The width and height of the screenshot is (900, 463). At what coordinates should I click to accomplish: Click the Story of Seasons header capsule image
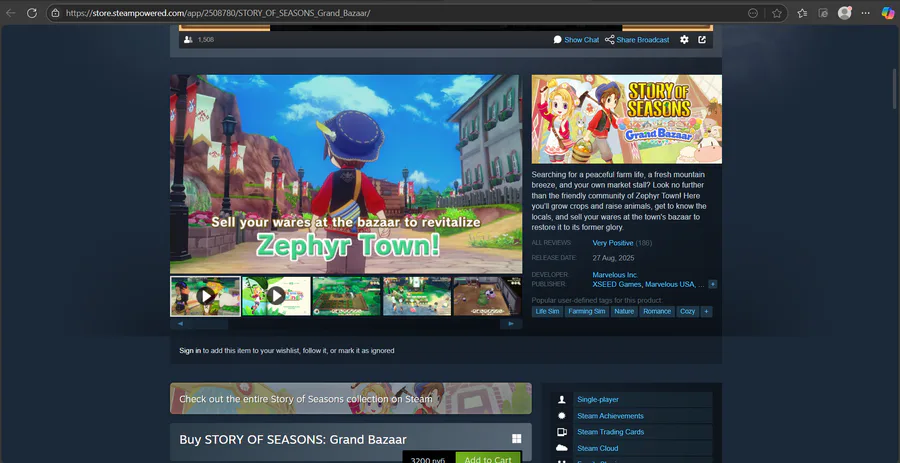(626, 119)
